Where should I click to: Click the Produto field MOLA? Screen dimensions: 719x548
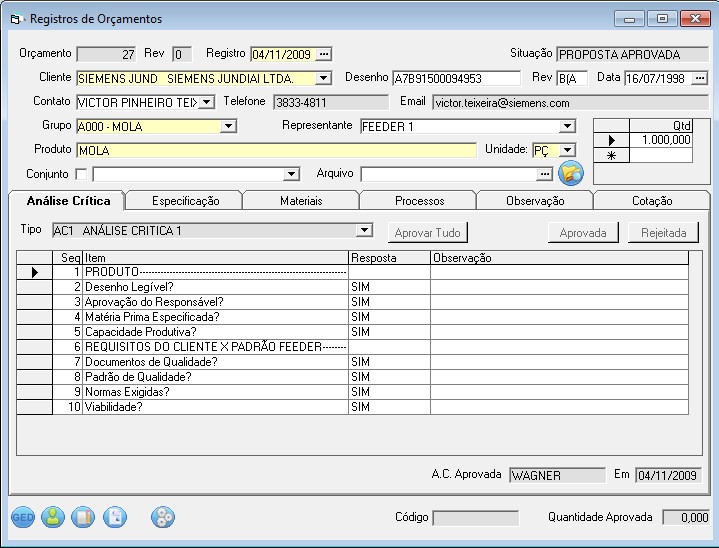click(x=277, y=150)
